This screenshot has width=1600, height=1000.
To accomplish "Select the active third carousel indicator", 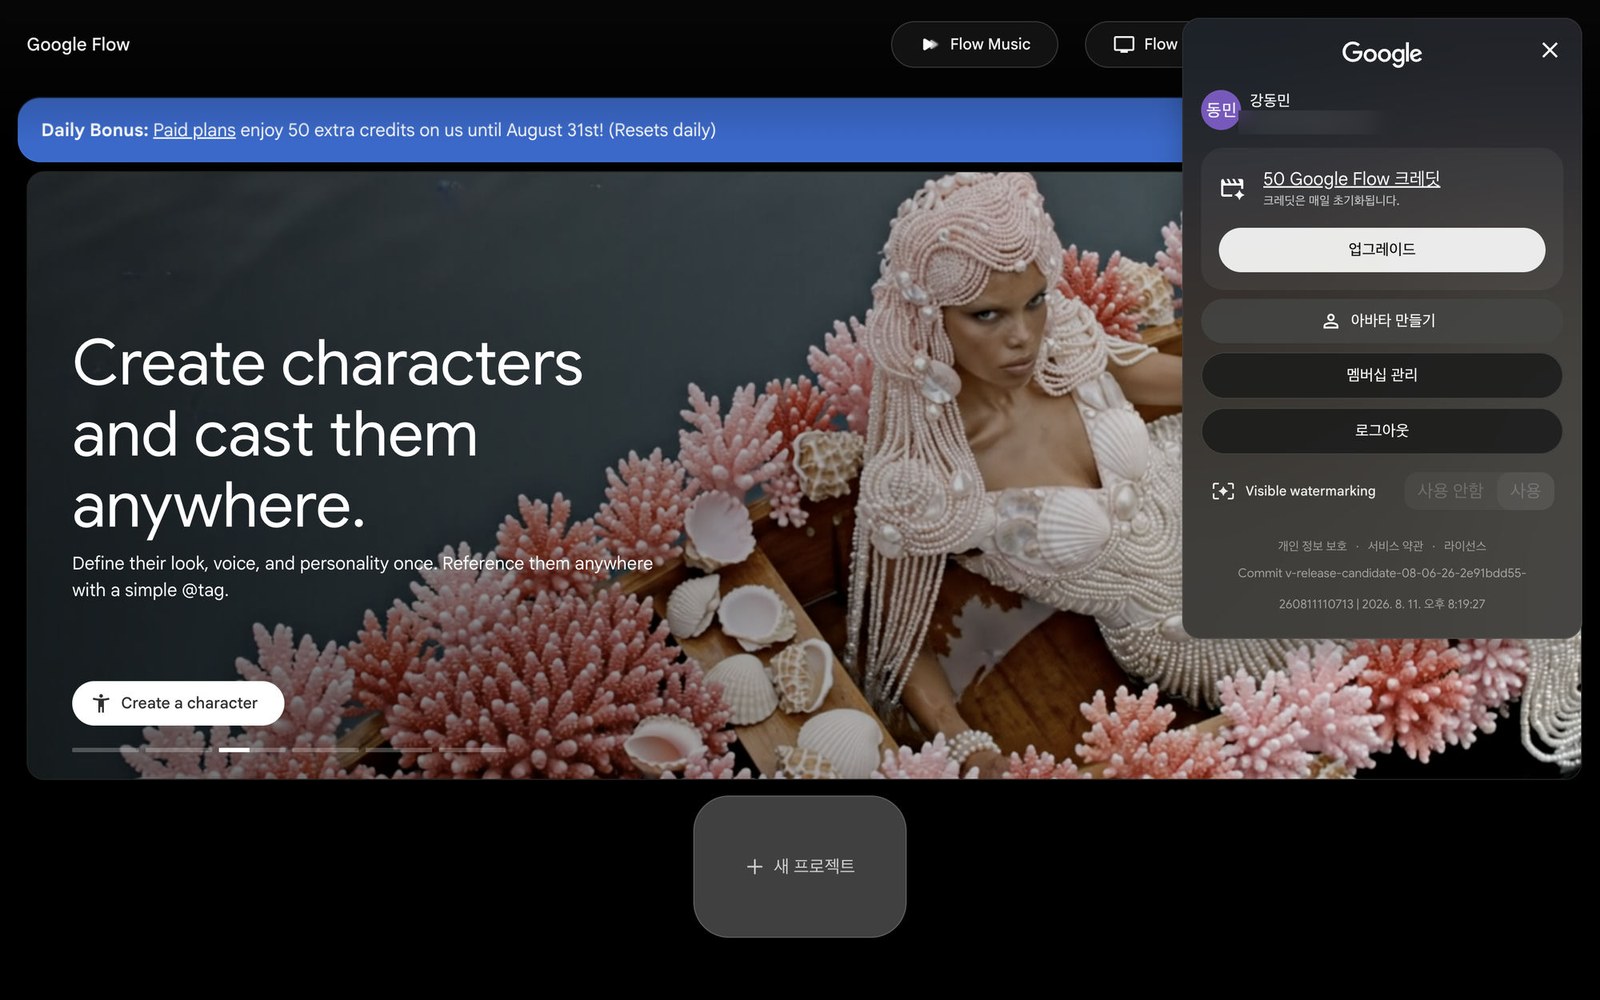I will tap(252, 749).
